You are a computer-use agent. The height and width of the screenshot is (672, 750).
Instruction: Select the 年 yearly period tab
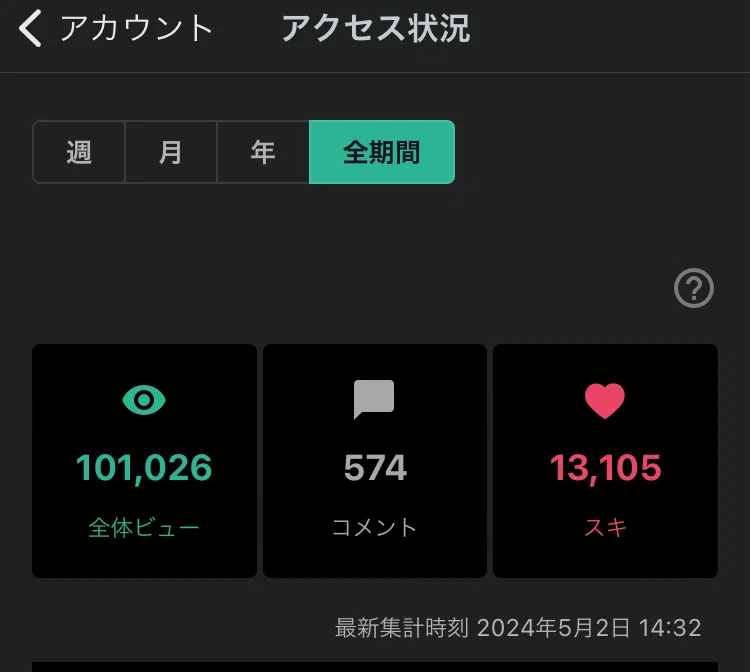tap(263, 152)
